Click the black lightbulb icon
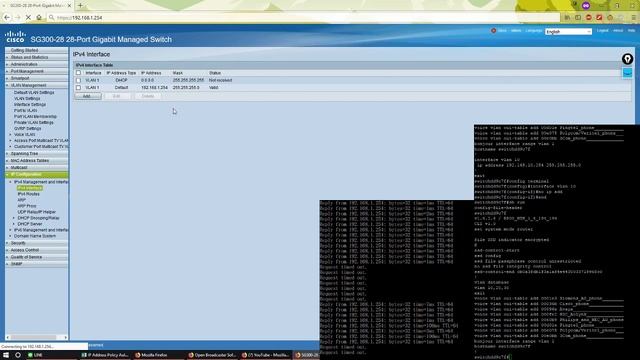Viewport: 640px width, 360px height. coord(627,59)
